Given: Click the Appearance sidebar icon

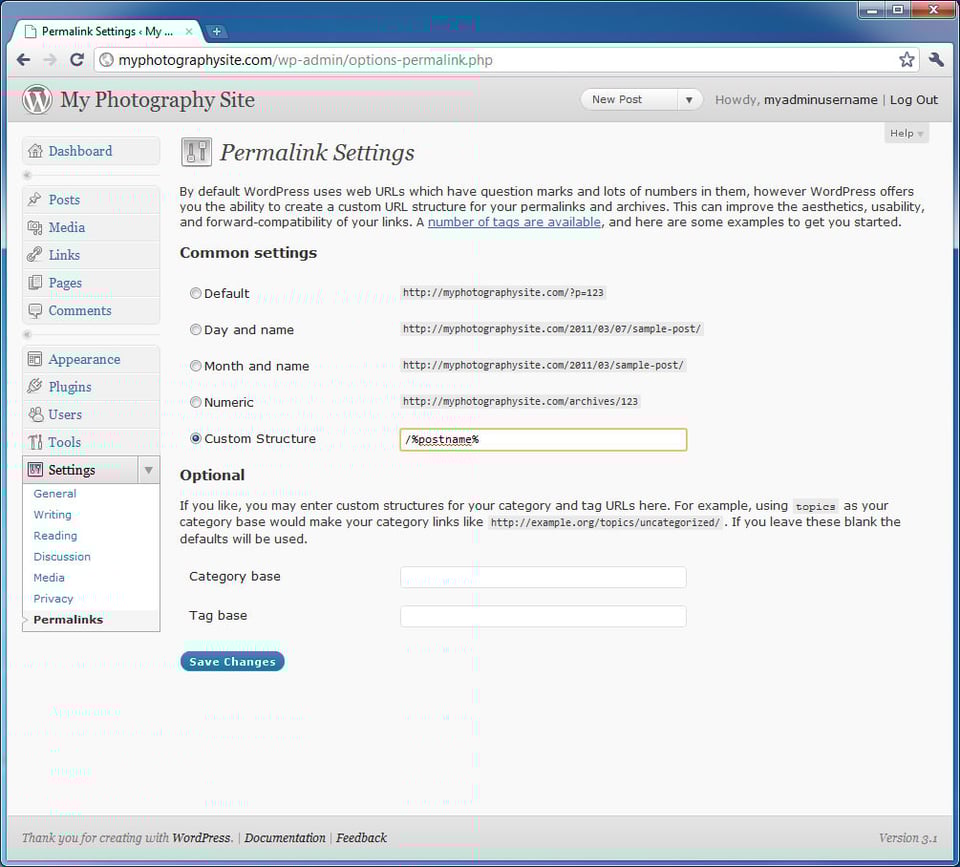Looking at the screenshot, I should pyautogui.click(x=35, y=359).
